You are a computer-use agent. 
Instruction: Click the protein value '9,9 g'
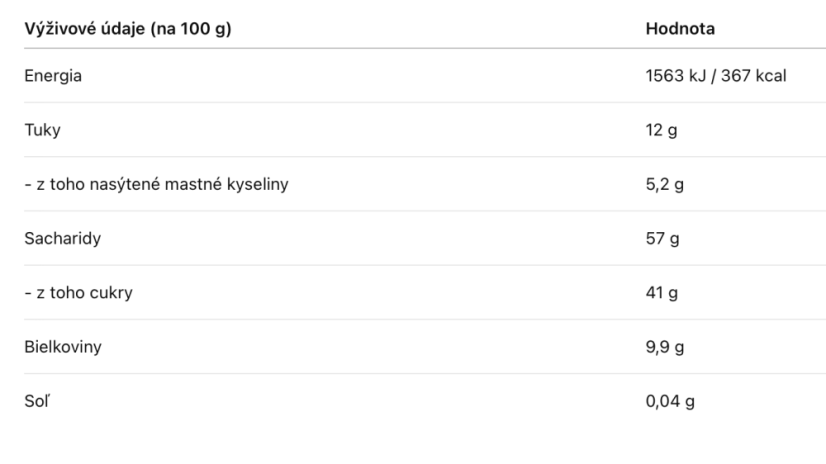665,347
